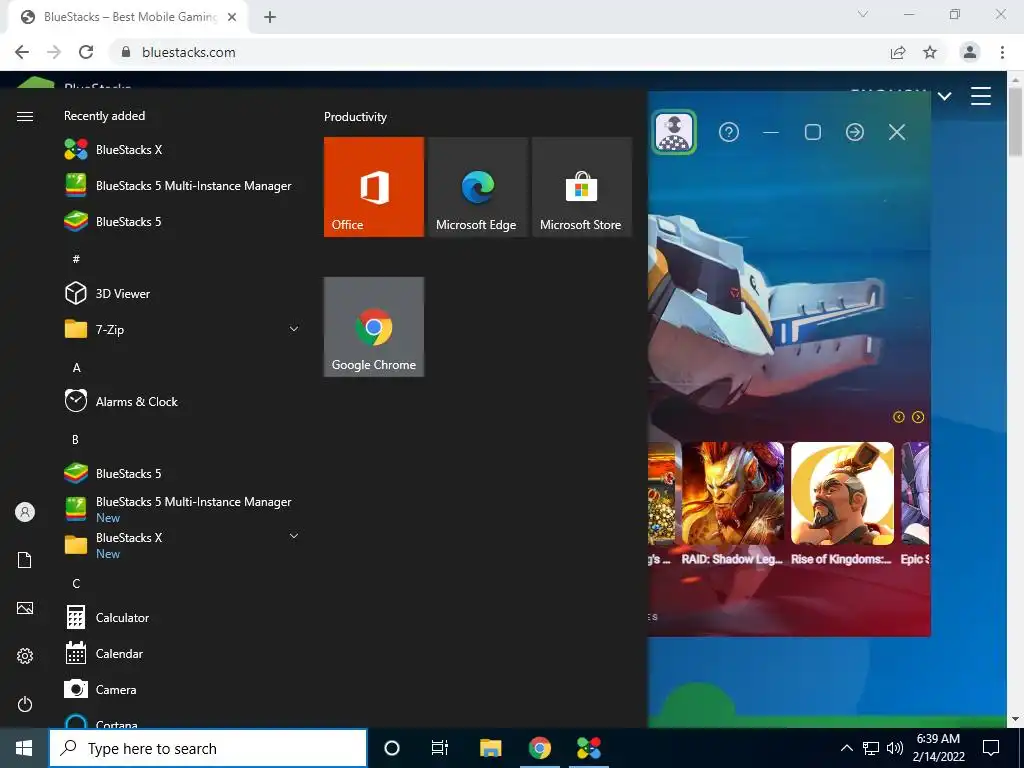Click the BlueStacks X arrow-circle icon
The height and width of the screenshot is (768, 1024).
click(855, 133)
